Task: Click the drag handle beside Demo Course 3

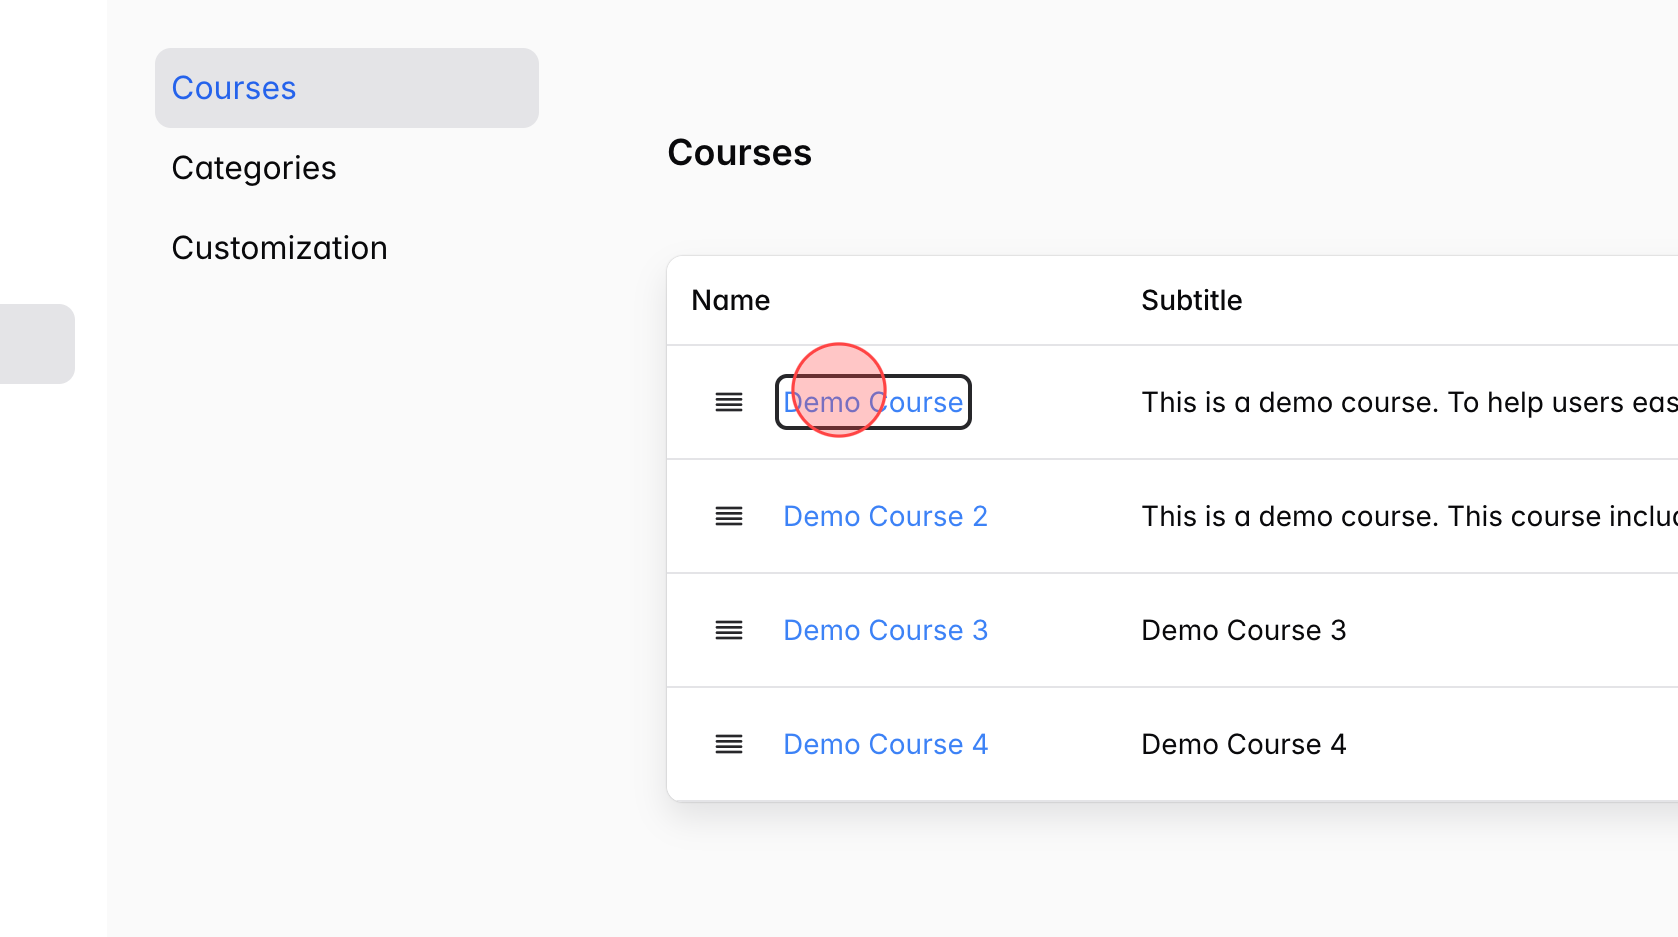Action: (x=728, y=630)
